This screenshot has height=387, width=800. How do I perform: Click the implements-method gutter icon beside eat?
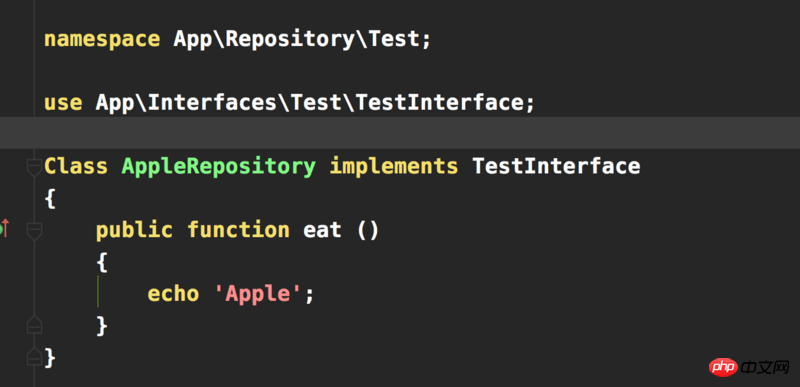click(1, 230)
